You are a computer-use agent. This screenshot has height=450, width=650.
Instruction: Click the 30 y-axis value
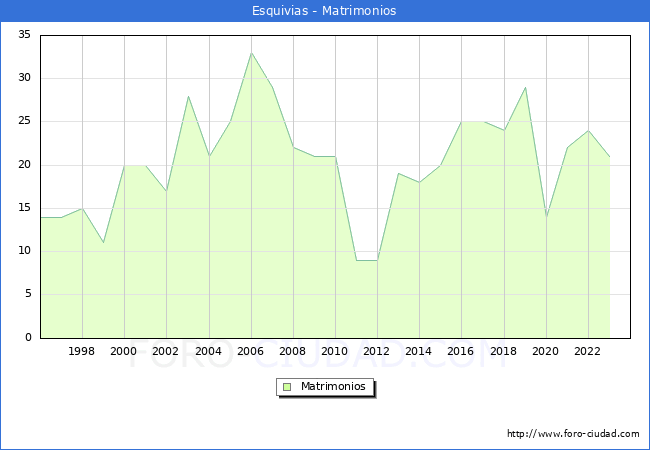(x=24, y=77)
